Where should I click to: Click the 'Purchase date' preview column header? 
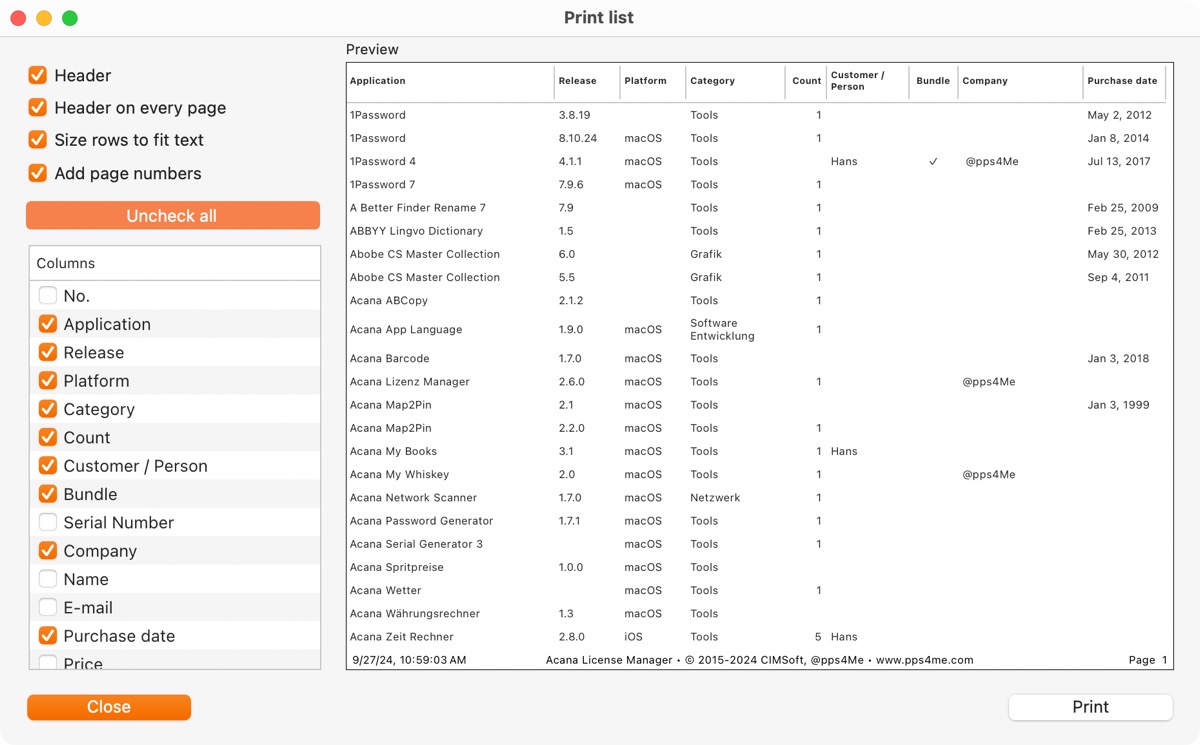1122,81
